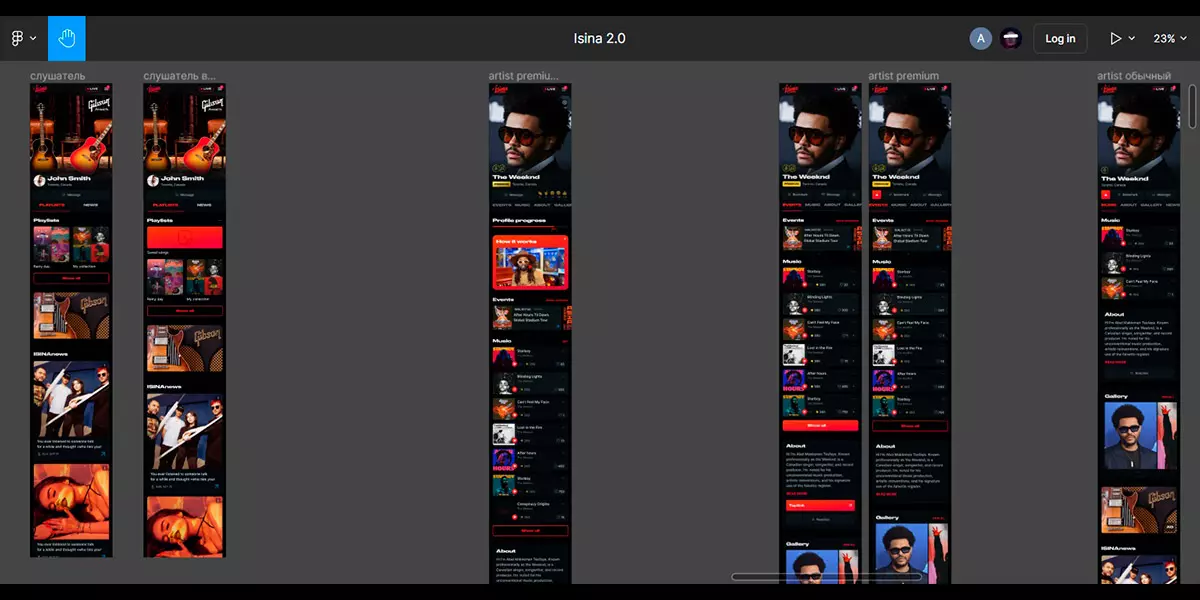
Task: Open the NEWS tab in слушатель frame
Action: (90, 204)
